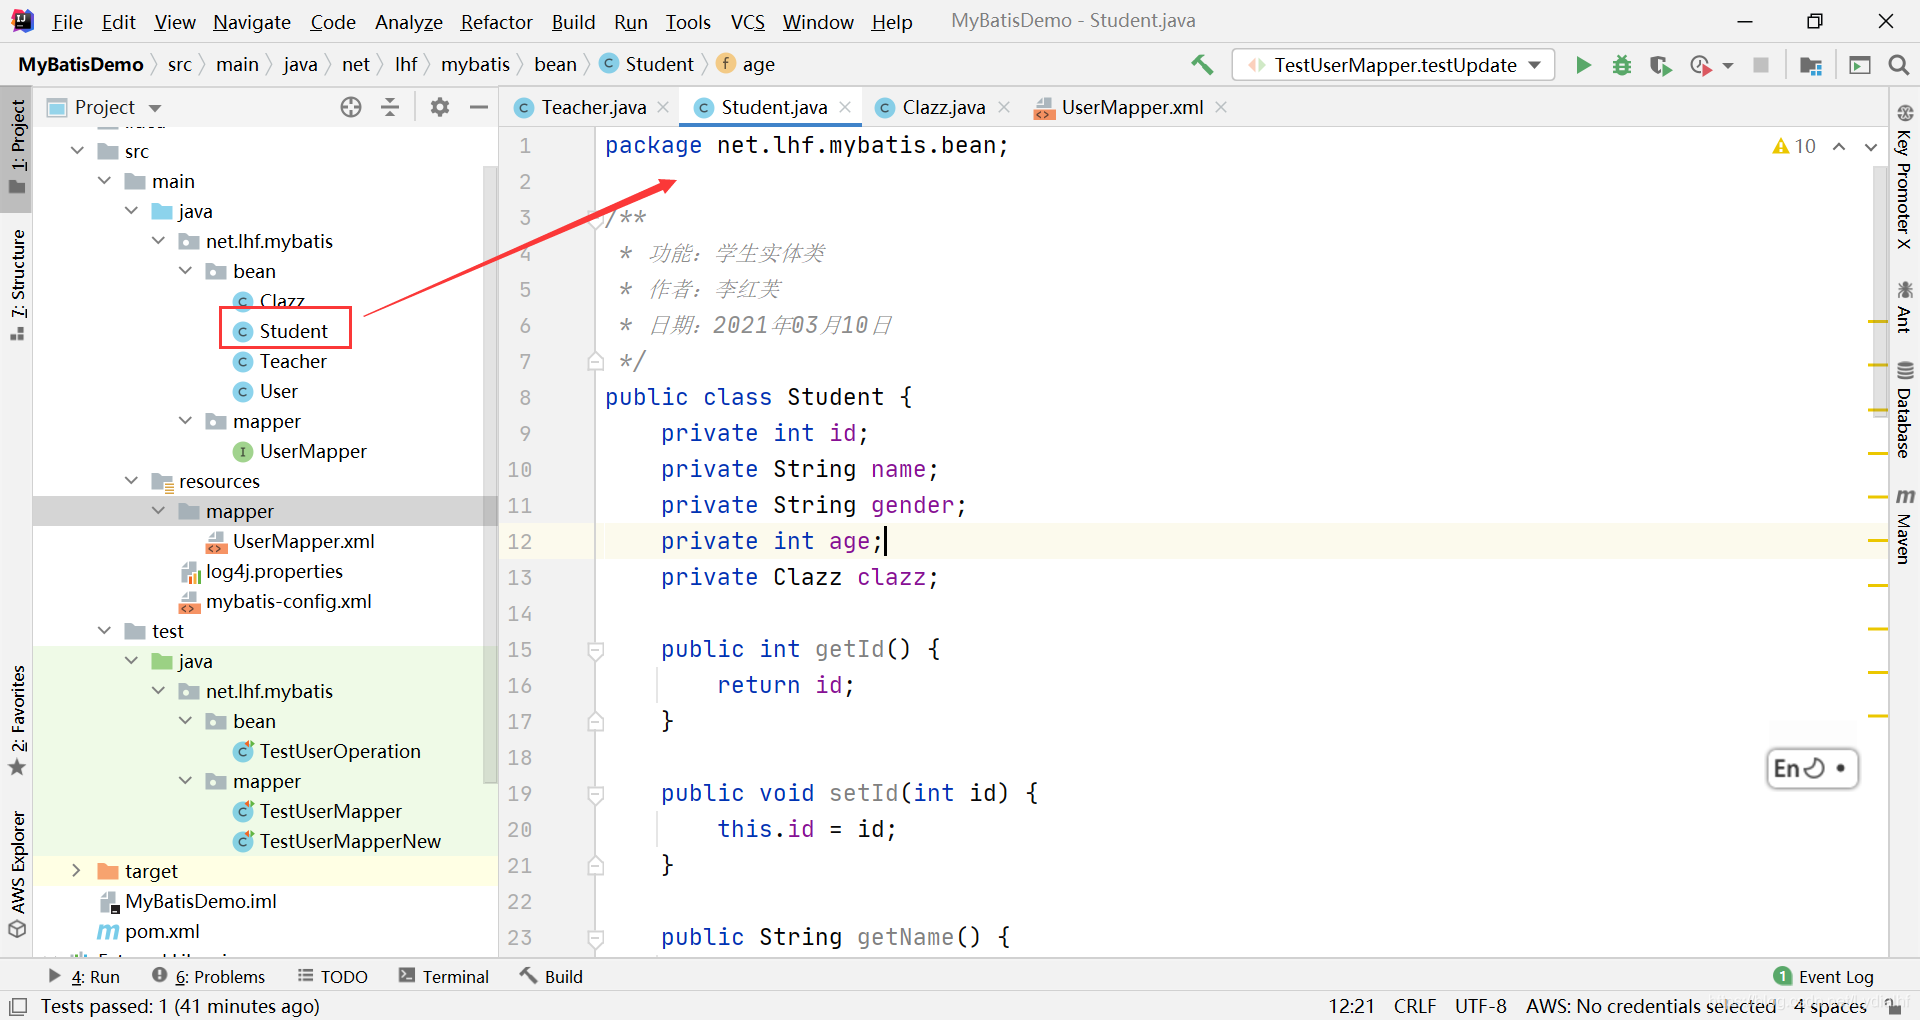Start debugging with the bug icon

pos(1622,65)
